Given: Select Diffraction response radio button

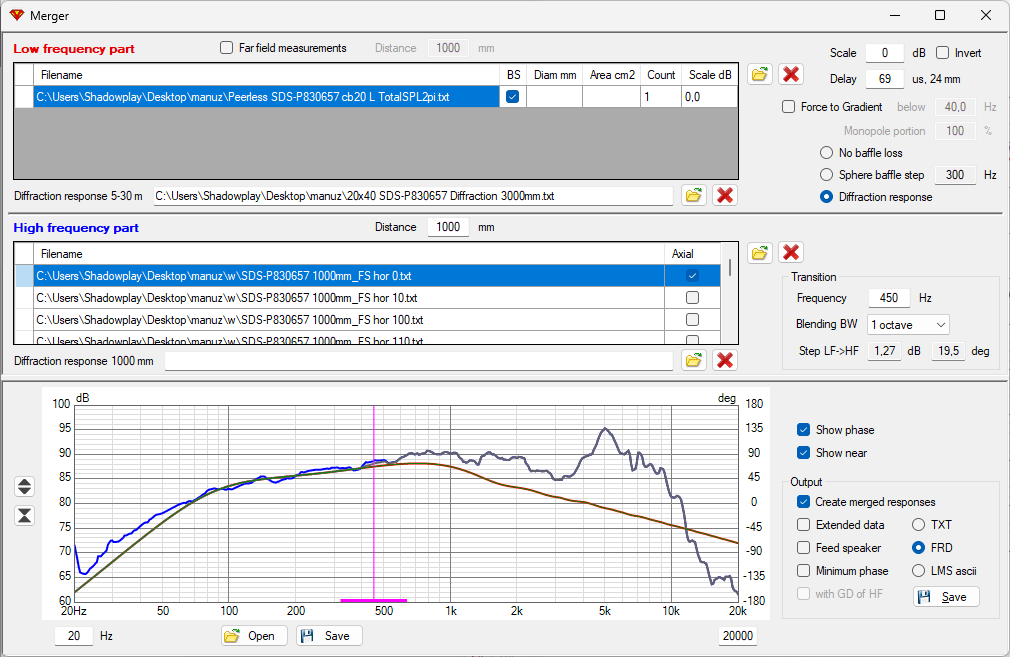Looking at the screenshot, I should [826, 197].
